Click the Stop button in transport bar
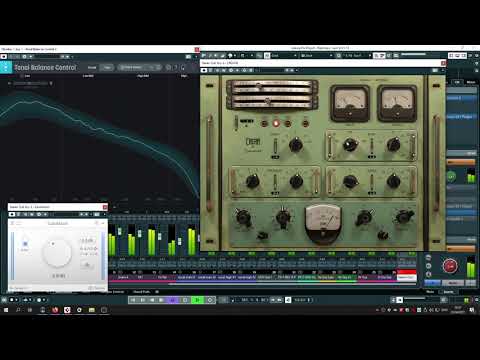Image resolution: width=480 pixels, height=360 pixels. click(x=185, y=300)
